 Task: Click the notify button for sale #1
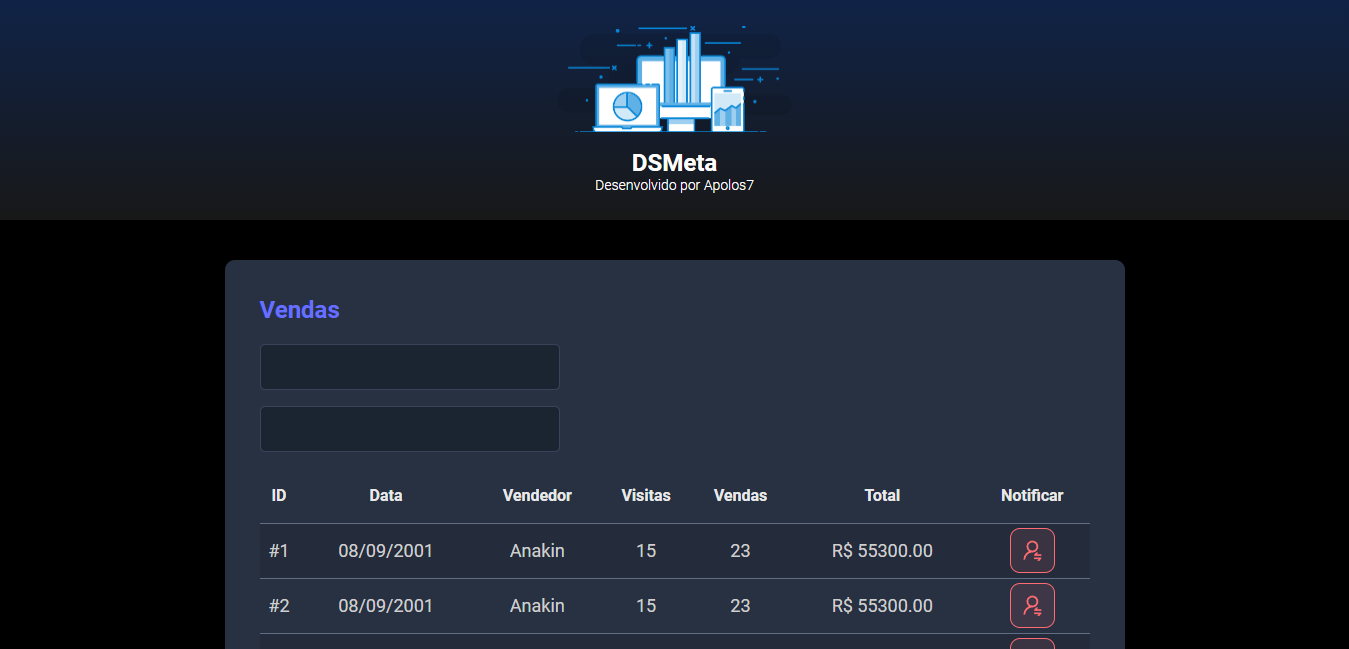point(1032,551)
